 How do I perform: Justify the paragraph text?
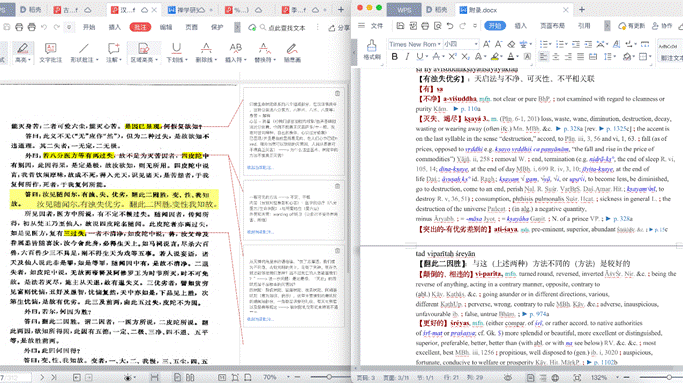(x=581, y=57)
